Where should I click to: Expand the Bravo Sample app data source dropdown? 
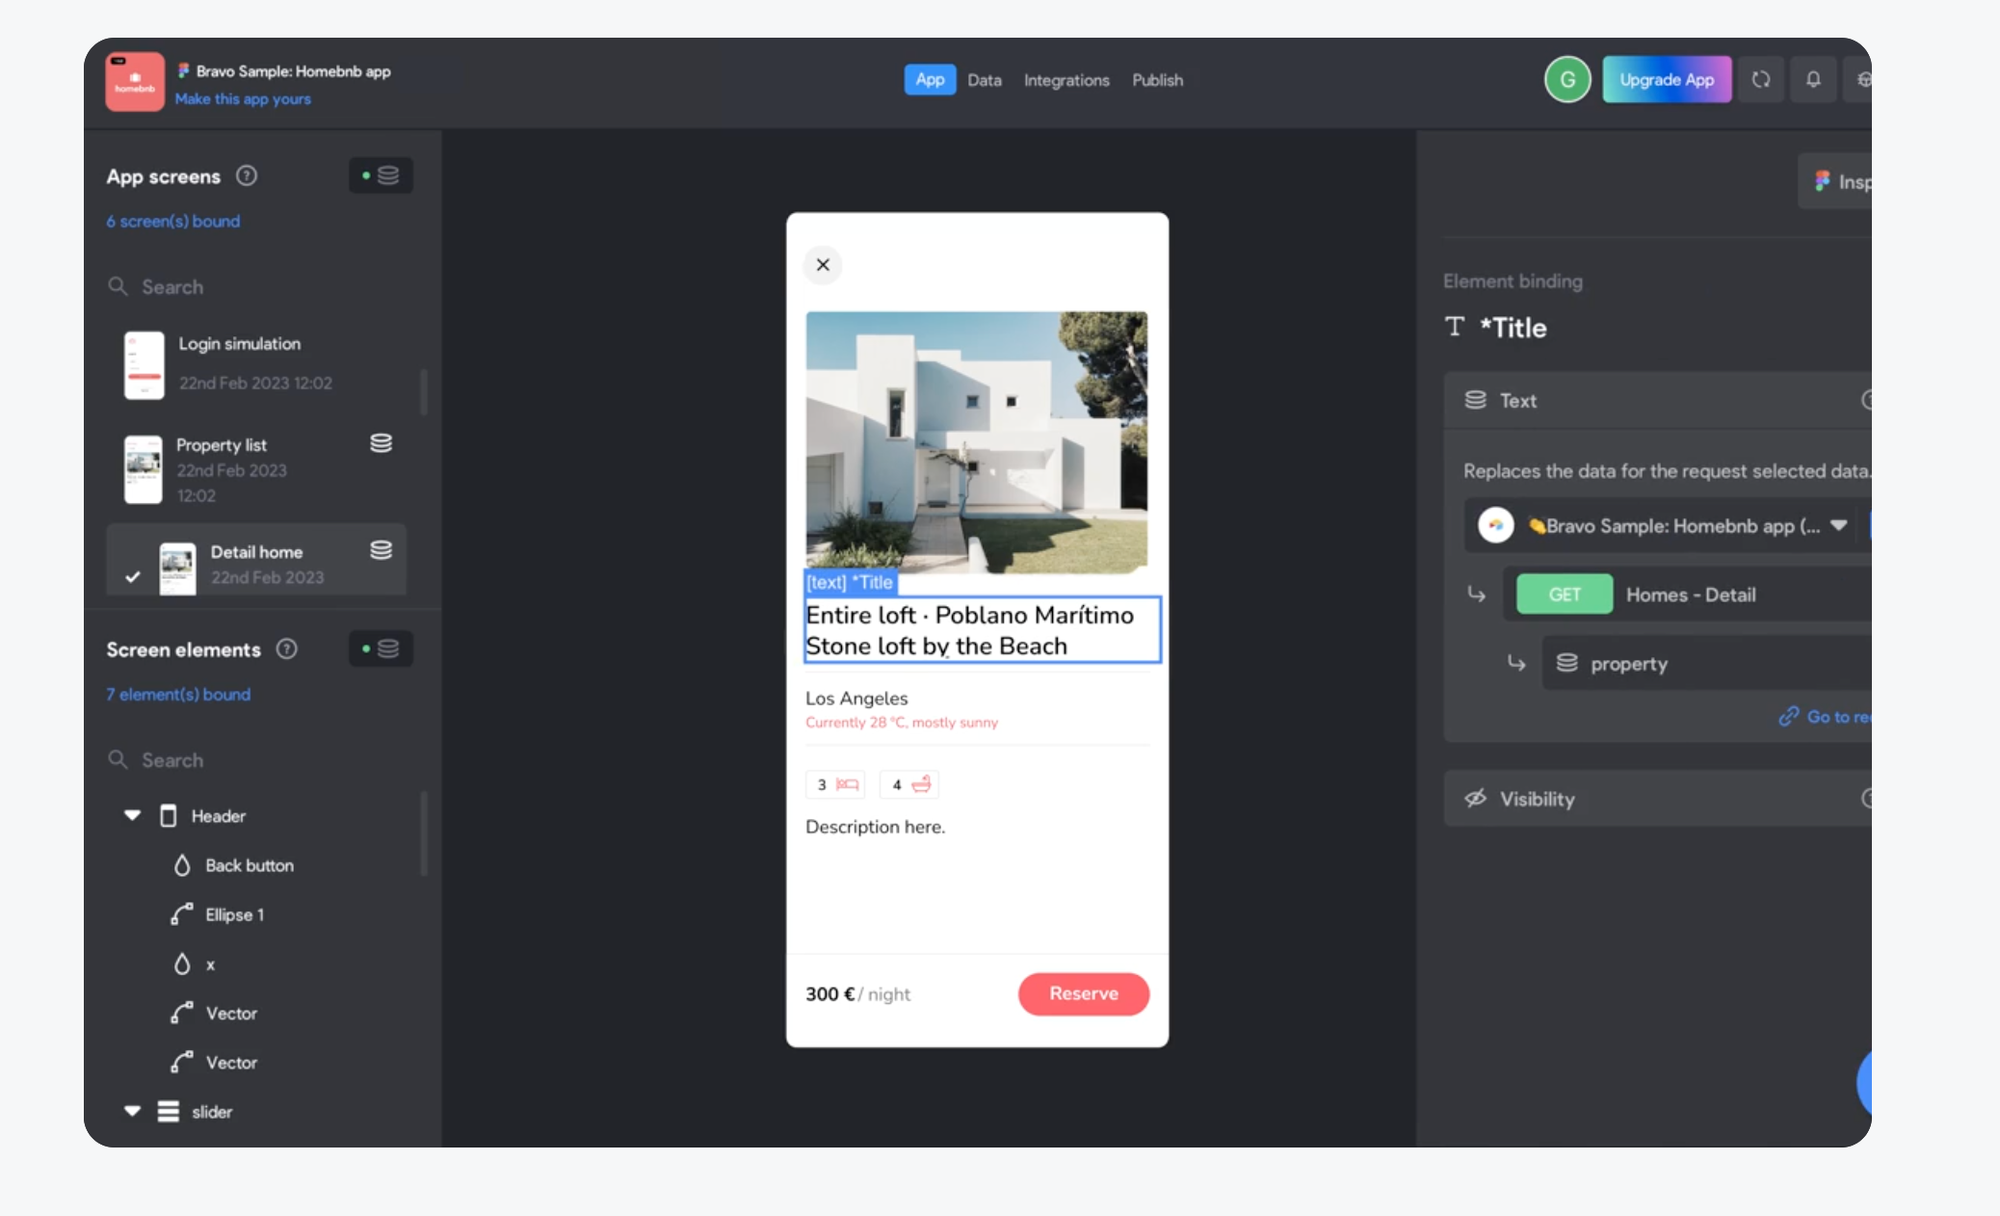pyautogui.click(x=1840, y=524)
